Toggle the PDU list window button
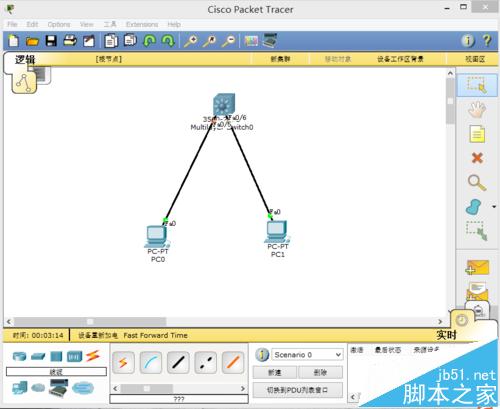 tap(297, 390)
